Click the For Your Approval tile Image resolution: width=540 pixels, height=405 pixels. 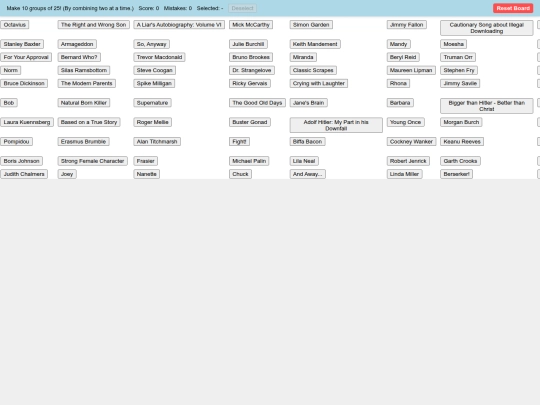(x=26, y=57)
